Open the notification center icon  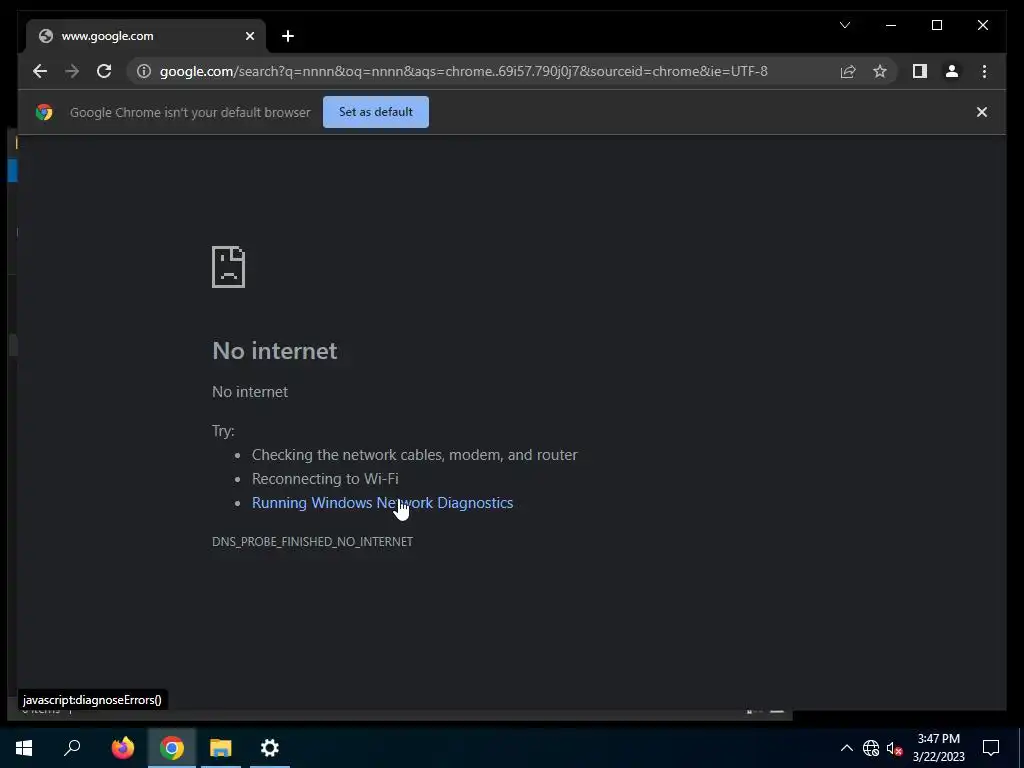(x=991, y=748)
